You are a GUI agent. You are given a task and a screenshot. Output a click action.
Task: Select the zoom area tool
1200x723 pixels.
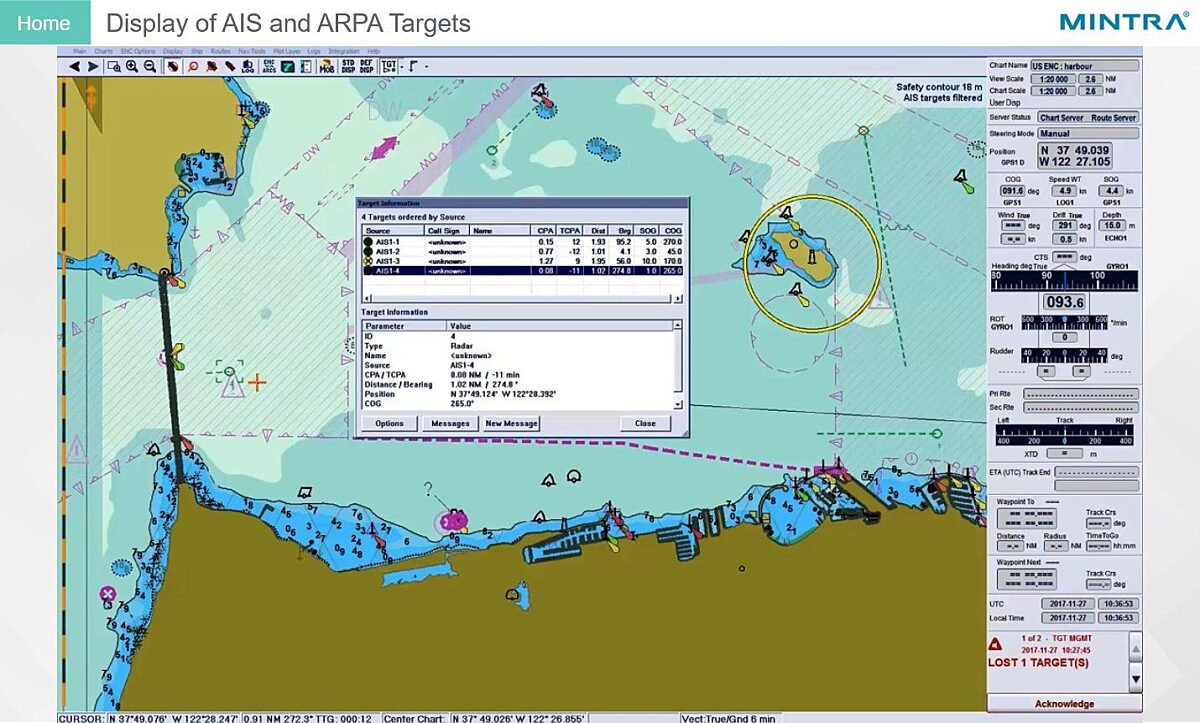[114, 67]
